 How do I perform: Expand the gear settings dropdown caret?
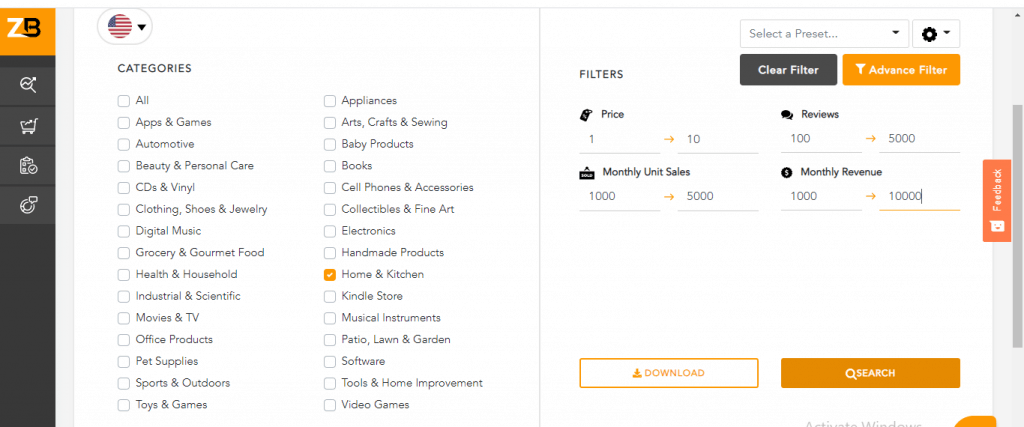[x=946, y=33]
